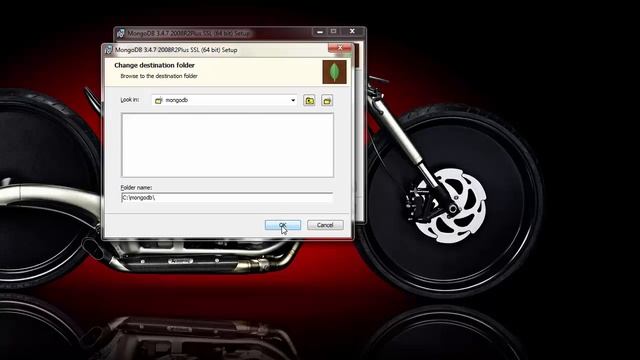This screenshot has height=360, width=640.
Task: Click the Up One Level folder icon
Action: point(309,100)
